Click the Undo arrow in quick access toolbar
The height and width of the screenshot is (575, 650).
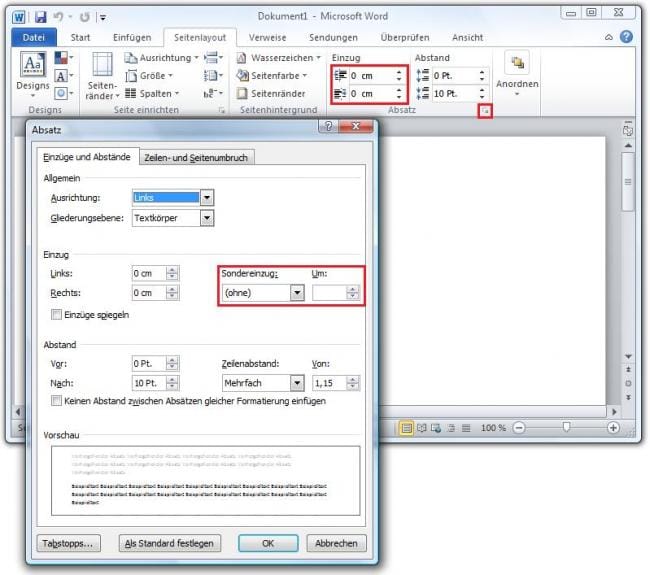[x=58, y=17]
